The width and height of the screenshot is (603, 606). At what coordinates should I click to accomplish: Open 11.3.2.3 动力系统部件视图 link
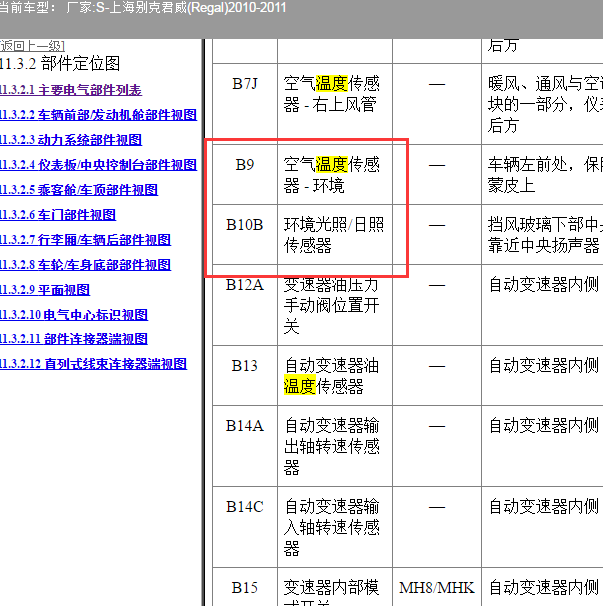click(x=71, y=140)
